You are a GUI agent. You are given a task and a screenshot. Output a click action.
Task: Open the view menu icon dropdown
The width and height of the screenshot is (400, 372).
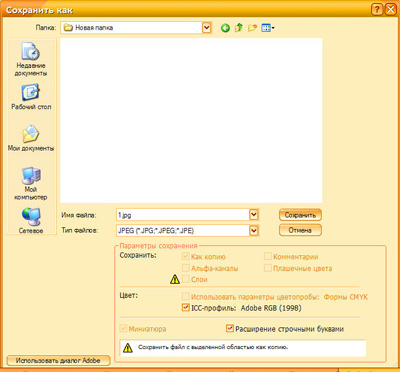coord(268,28)
